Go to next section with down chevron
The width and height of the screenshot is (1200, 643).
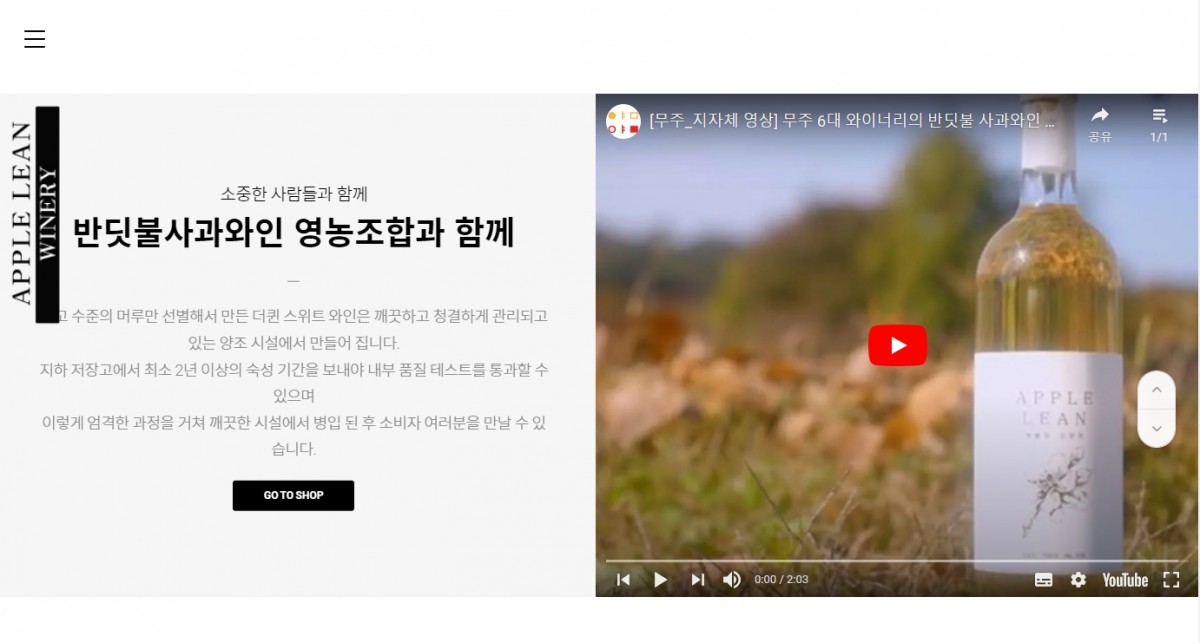coord(1156,428)
